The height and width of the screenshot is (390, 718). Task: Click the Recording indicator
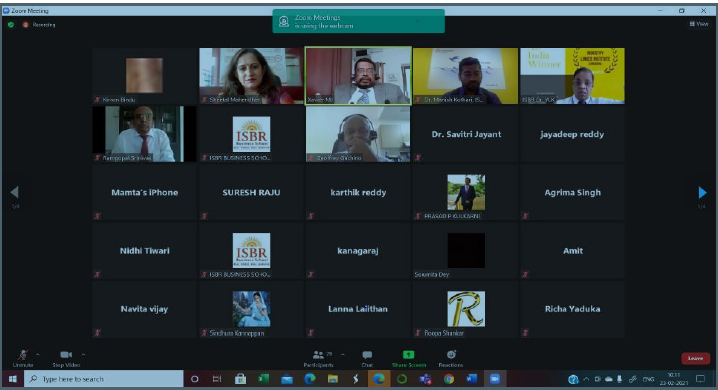pos(39,25)
